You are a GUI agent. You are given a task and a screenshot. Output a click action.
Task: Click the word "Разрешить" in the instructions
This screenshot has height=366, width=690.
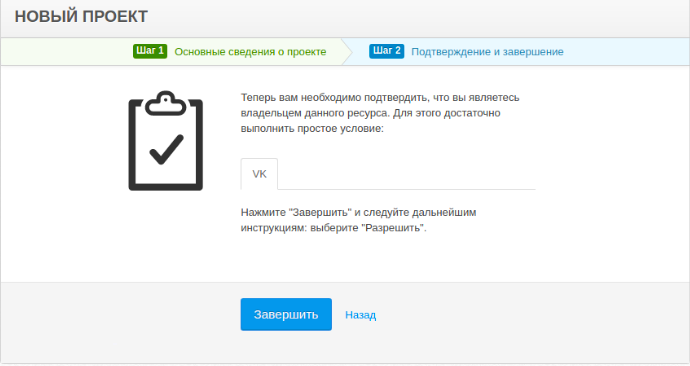tap(395, 228)
